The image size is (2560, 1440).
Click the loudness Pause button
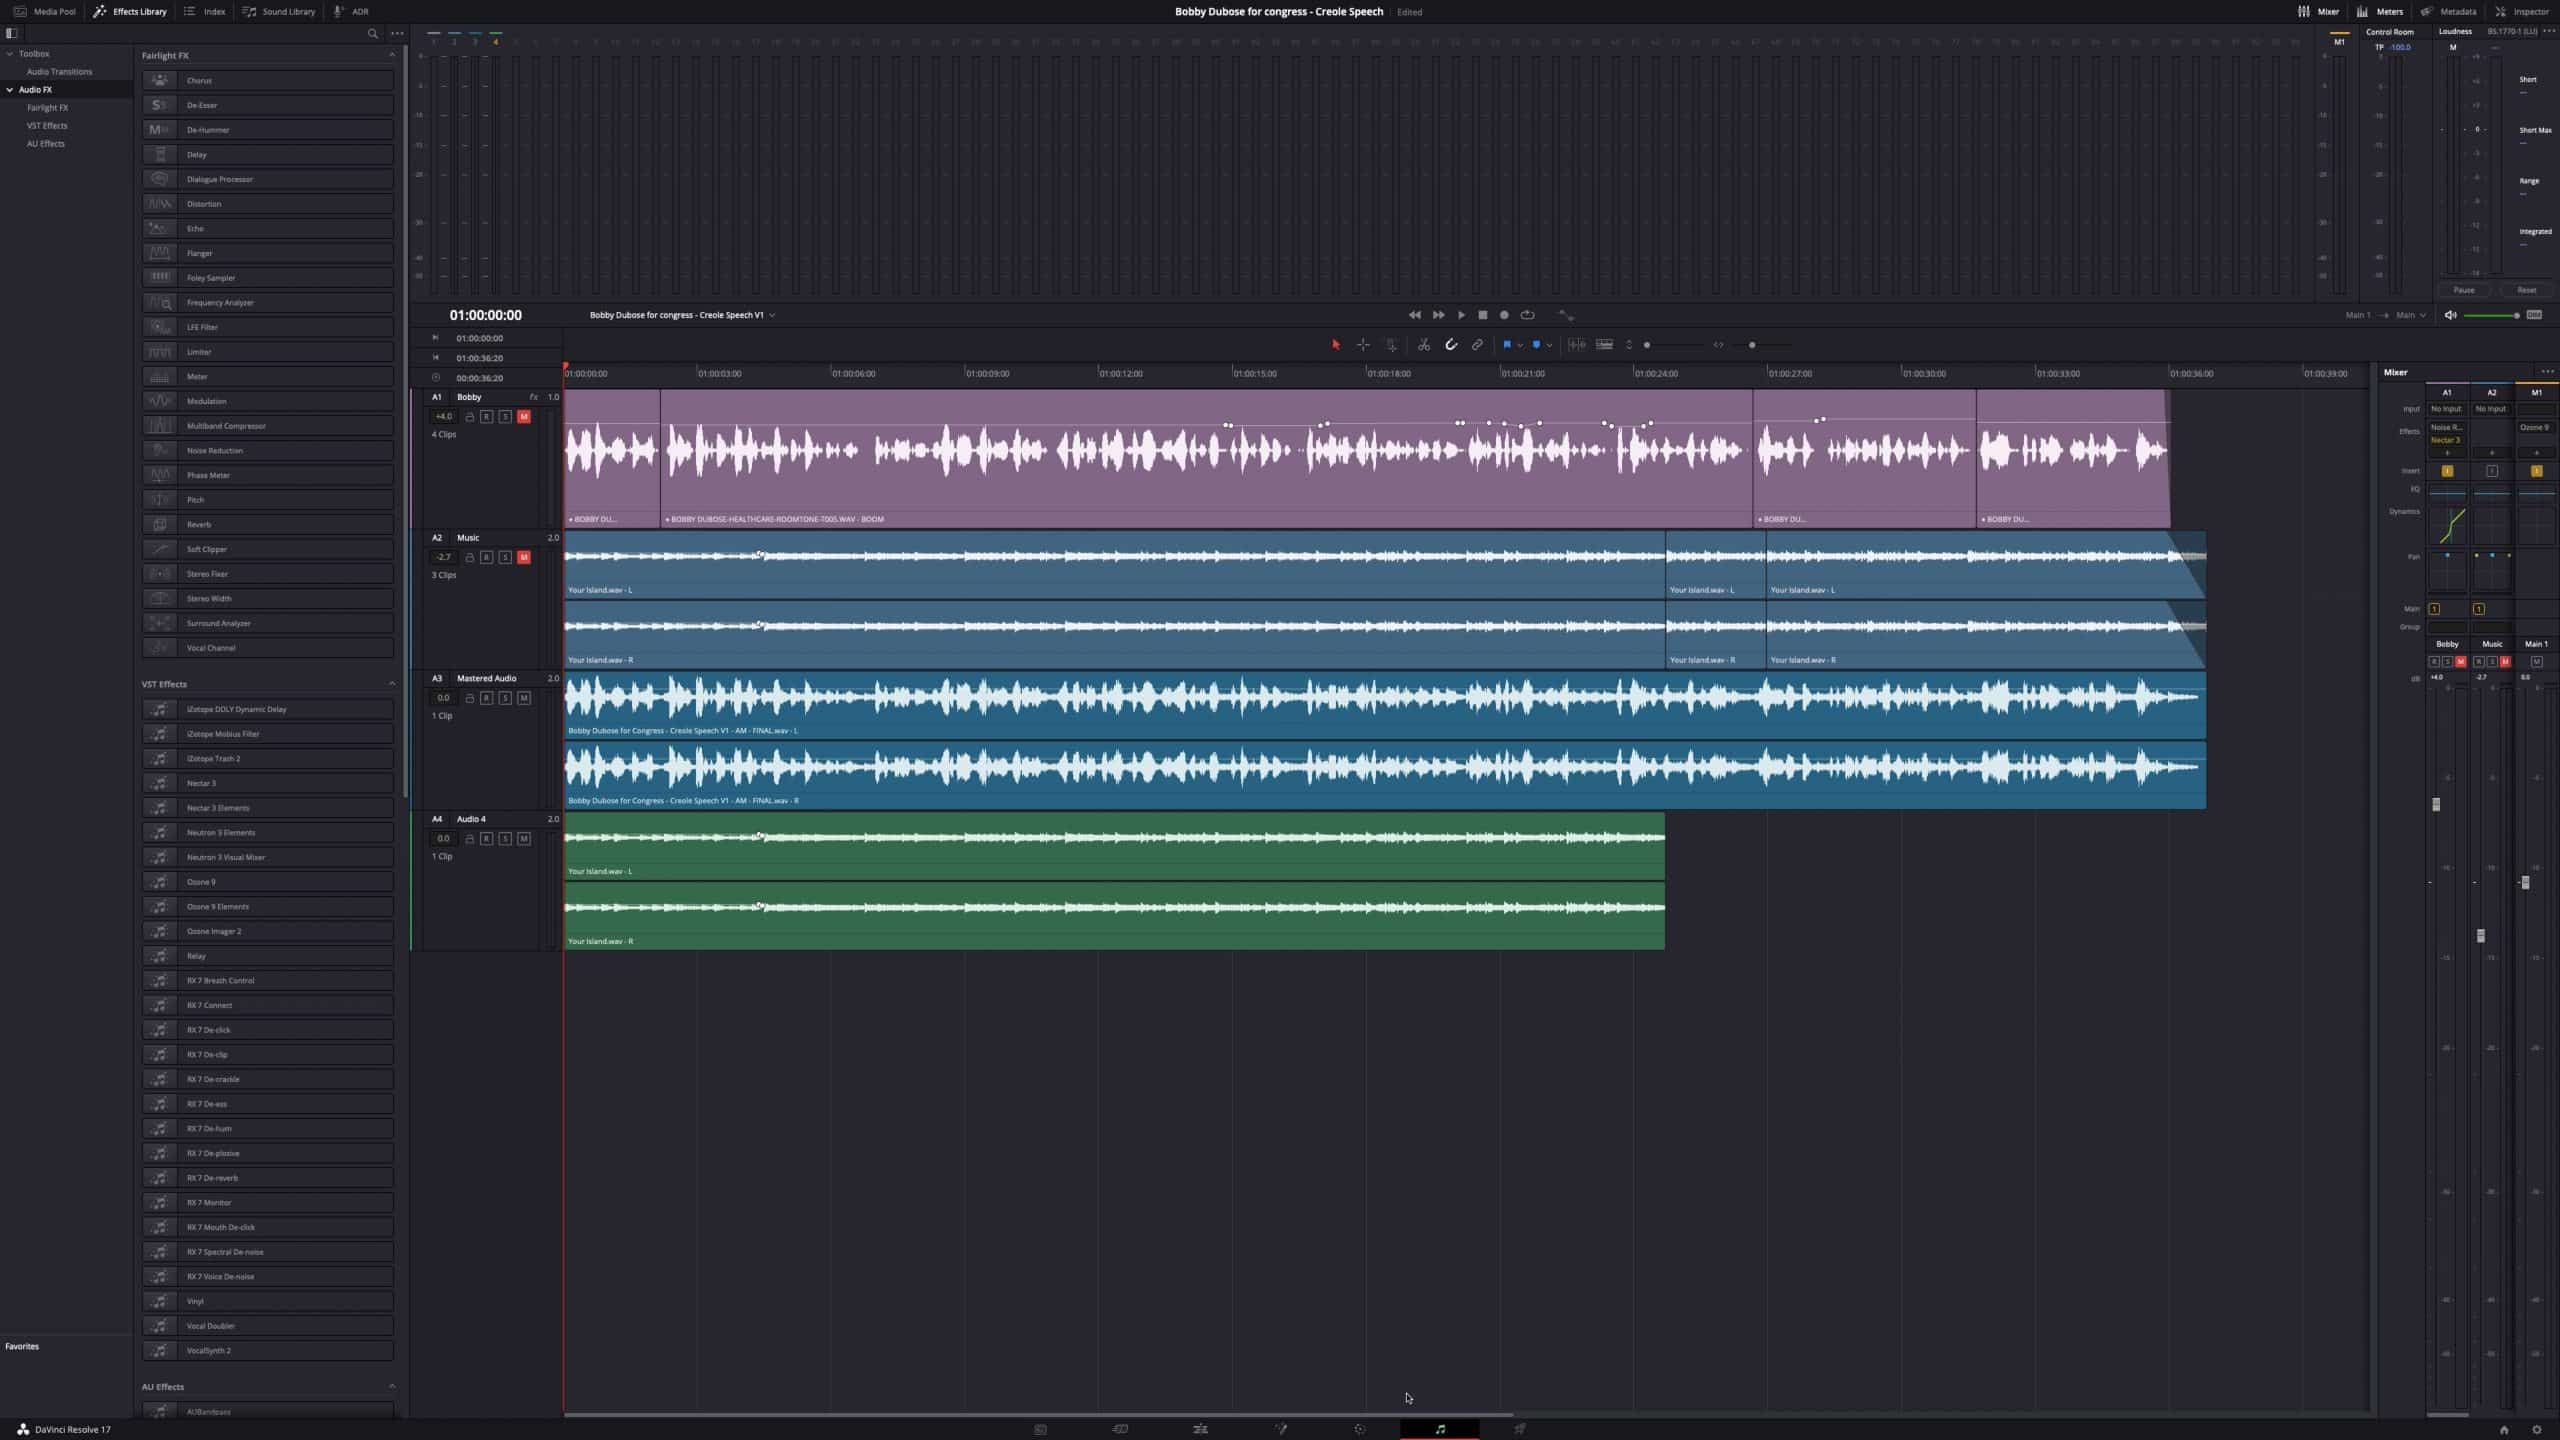pos(2464,290)
